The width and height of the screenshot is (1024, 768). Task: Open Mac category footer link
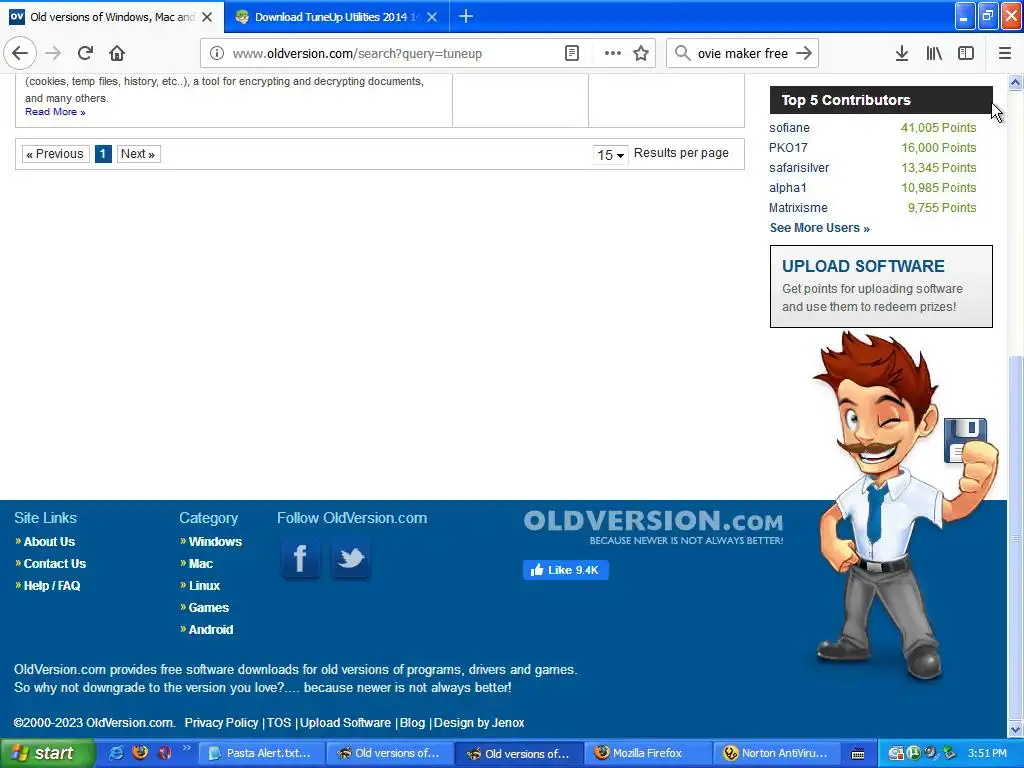(x=200, y=564)
